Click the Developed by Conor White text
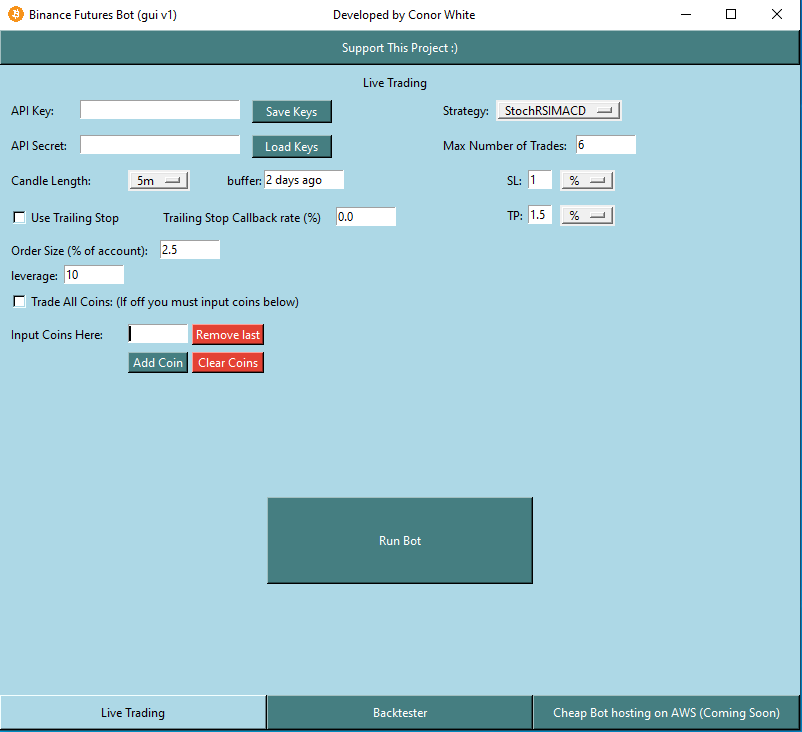 point(404,15)
